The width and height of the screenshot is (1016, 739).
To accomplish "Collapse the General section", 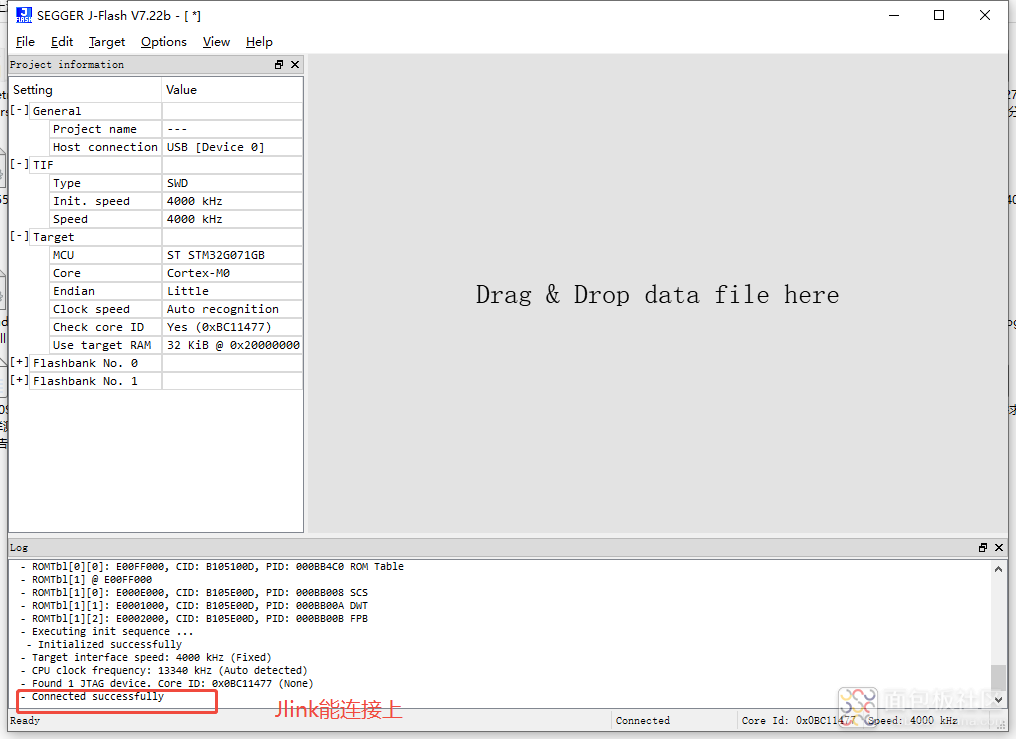I will 19,111.
